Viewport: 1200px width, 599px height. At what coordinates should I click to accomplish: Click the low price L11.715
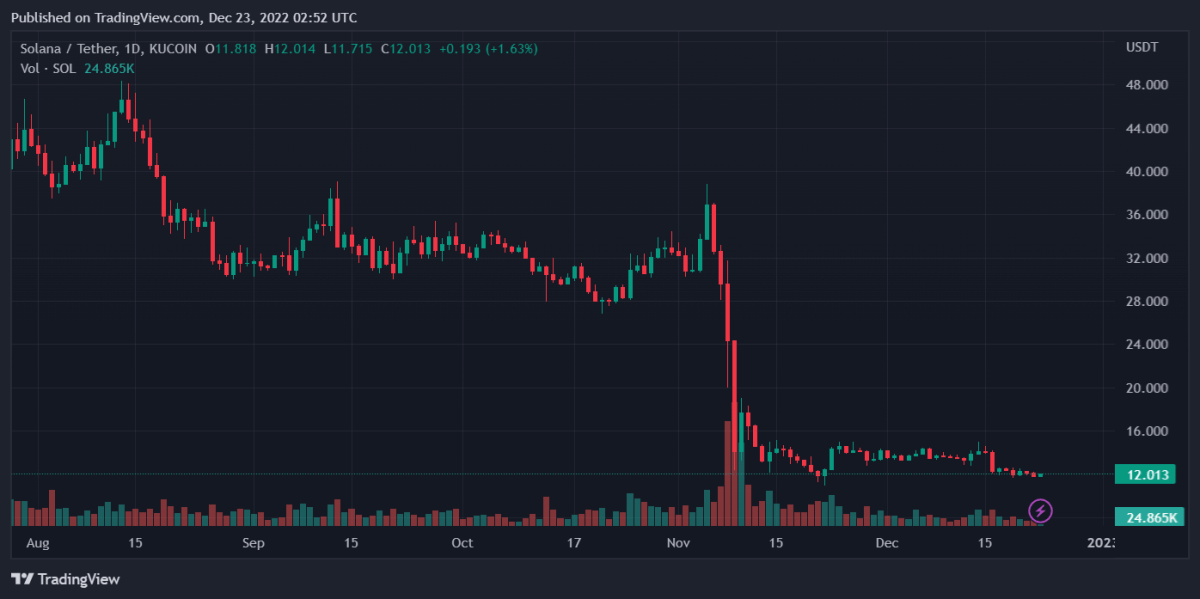[347, 48]
